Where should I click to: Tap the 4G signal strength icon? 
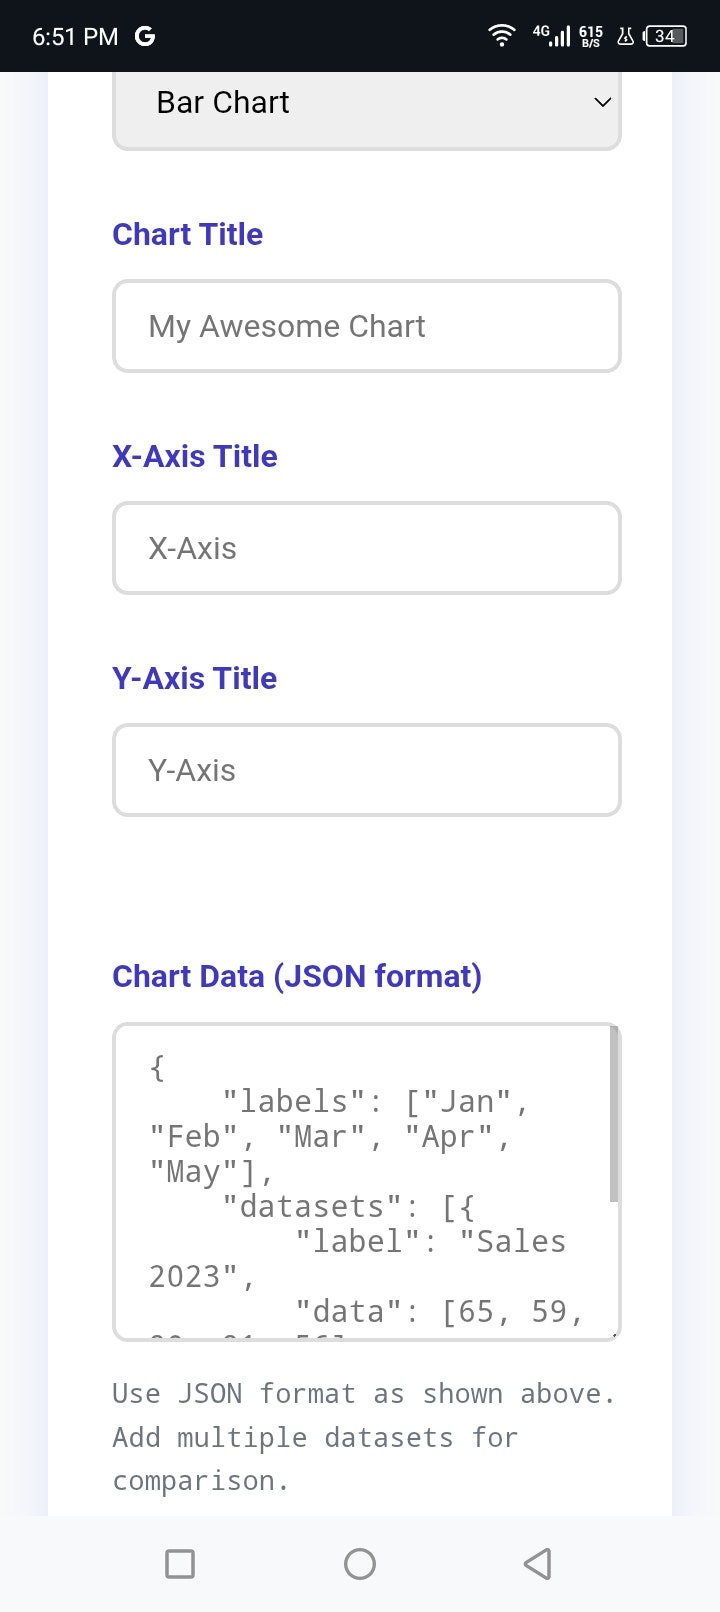(x=552, y=36)
